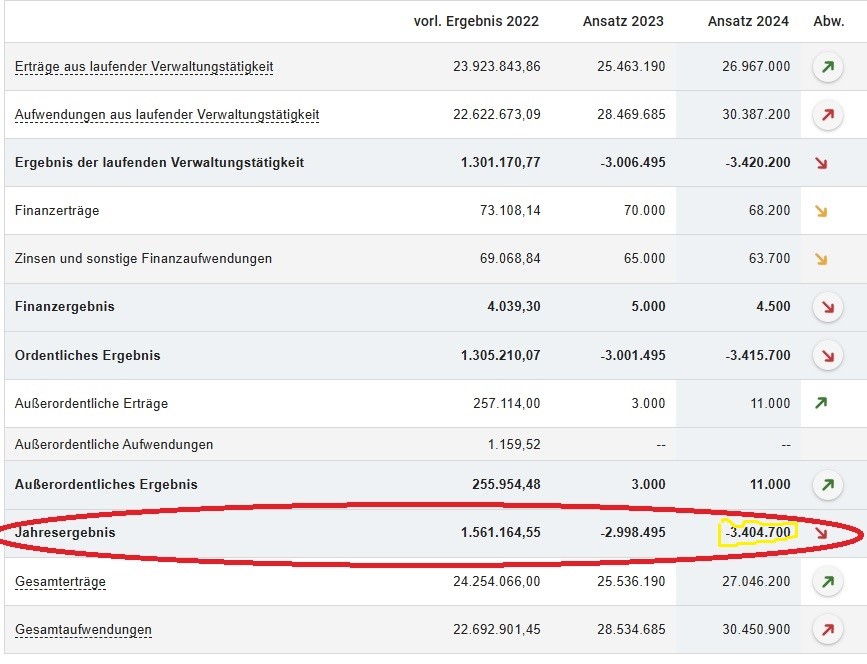The width and height of the screenshot is (867, 664).
Task: Click the Abw. column header
Action: 829,21
